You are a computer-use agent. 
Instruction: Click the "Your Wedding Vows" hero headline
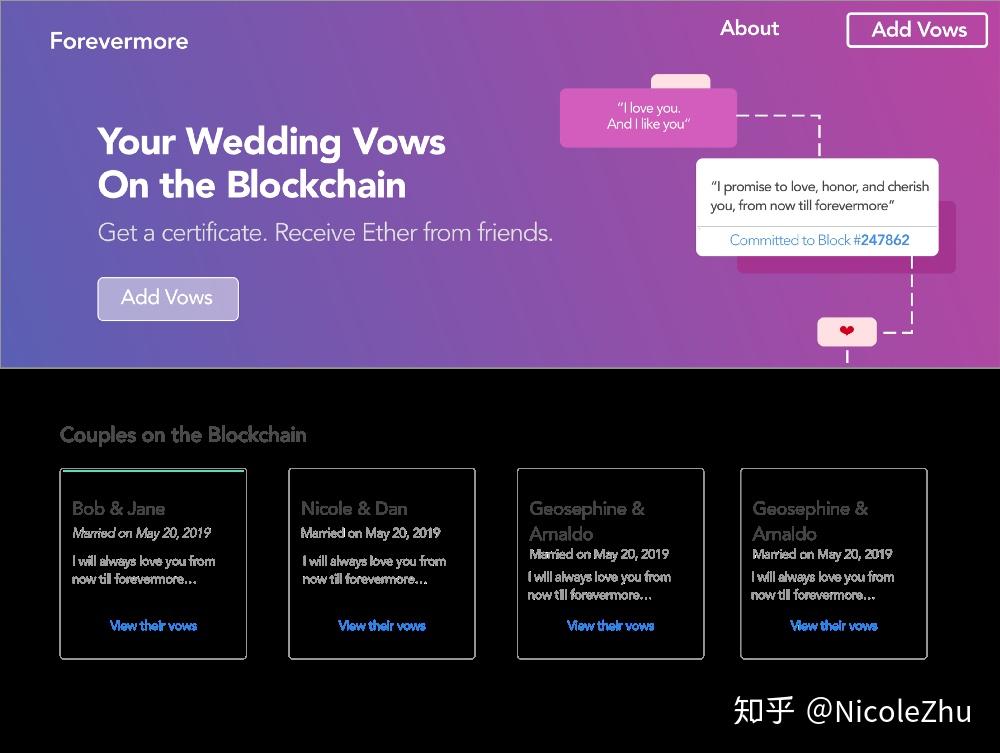(x=271, y=142)
